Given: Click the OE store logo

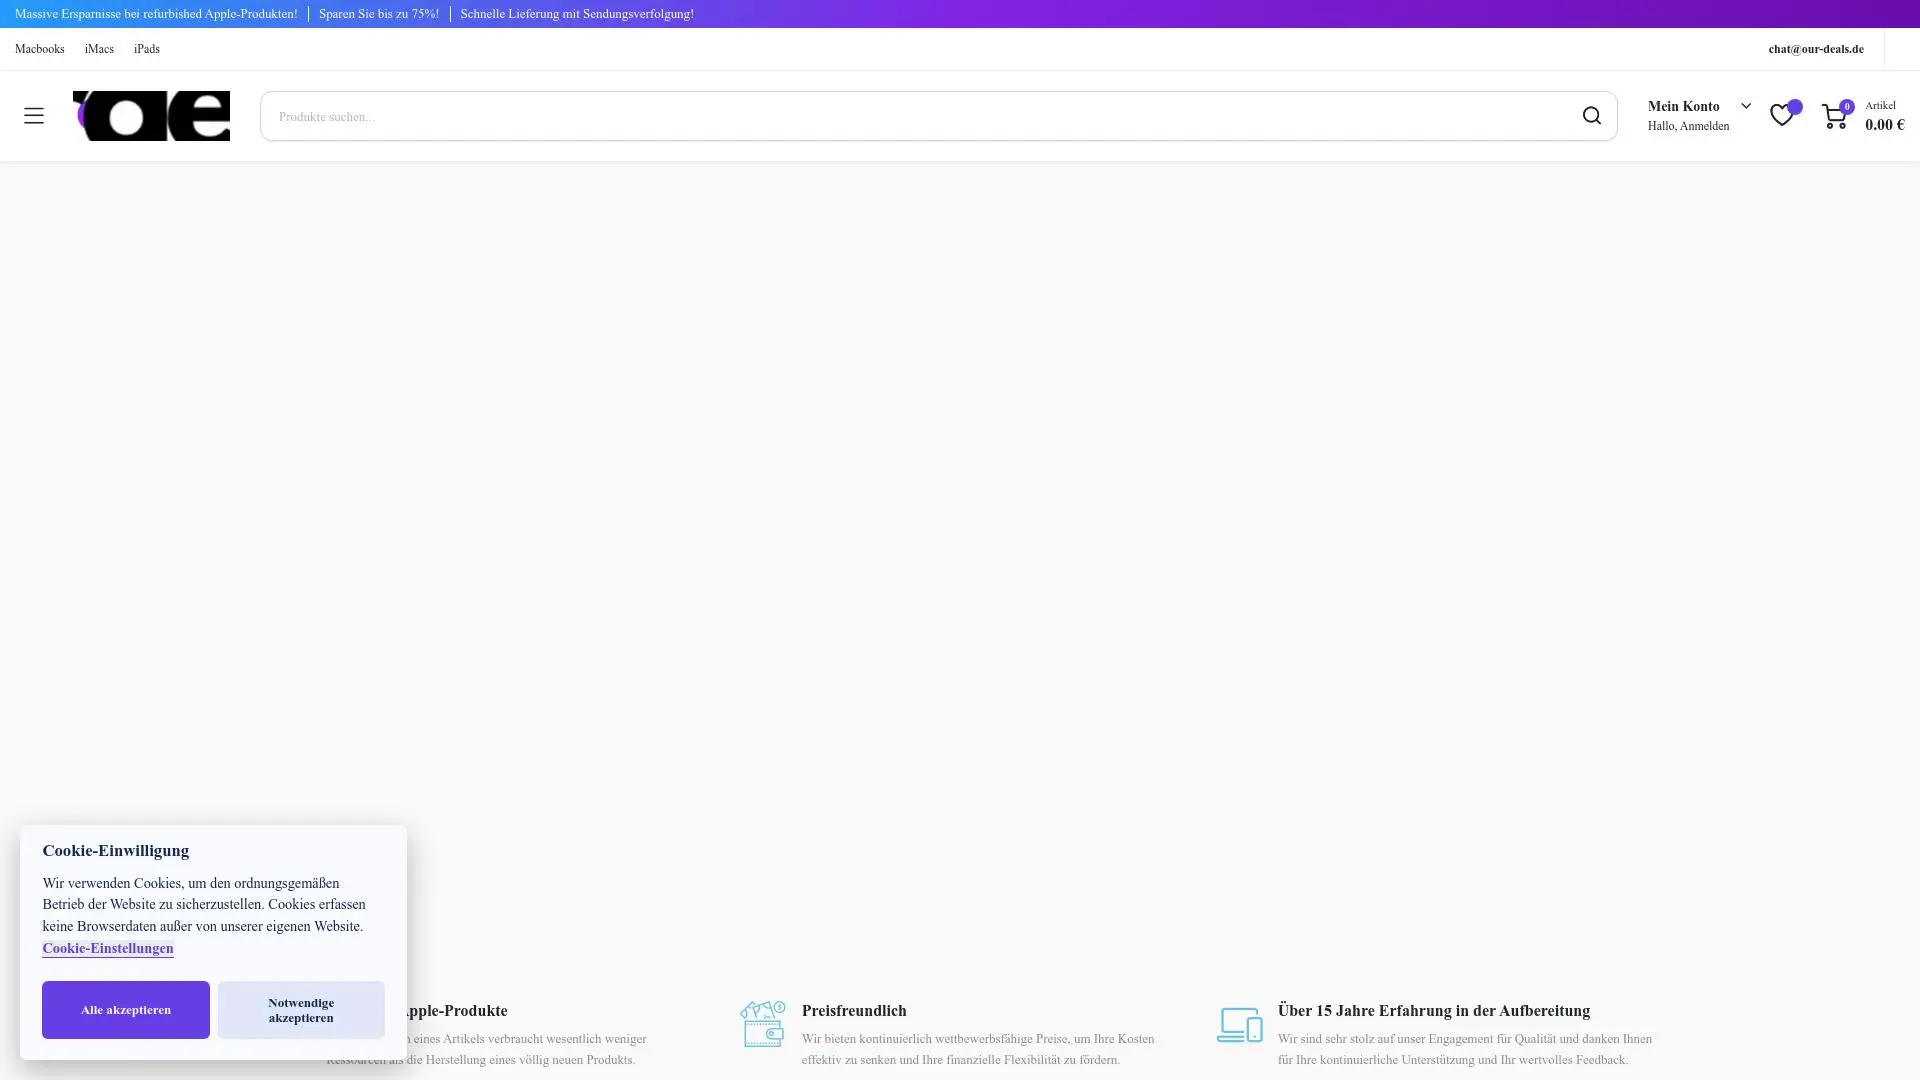Looking at the screenshot, I should point(151,116).
